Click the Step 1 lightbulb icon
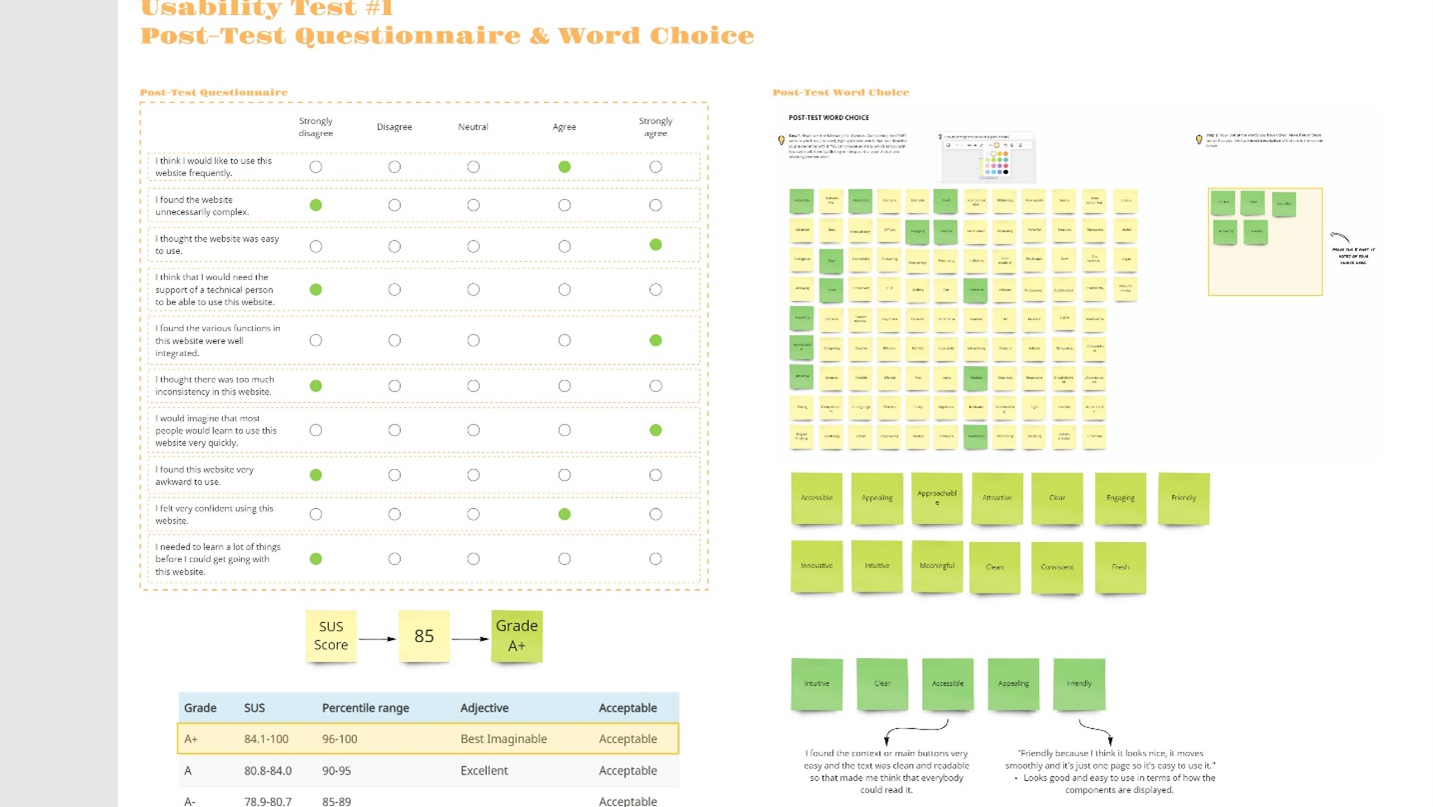Screen dimensions: 1433x807 coord(781,140)
